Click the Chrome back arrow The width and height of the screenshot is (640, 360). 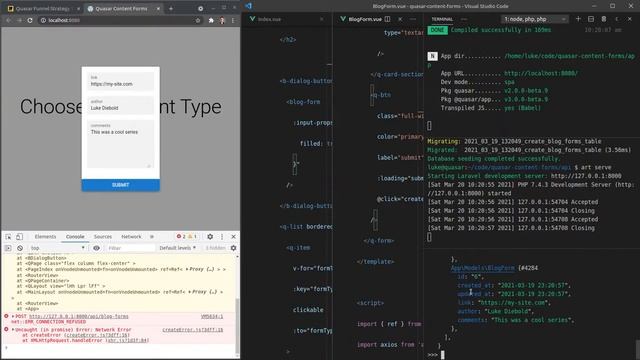9,20
